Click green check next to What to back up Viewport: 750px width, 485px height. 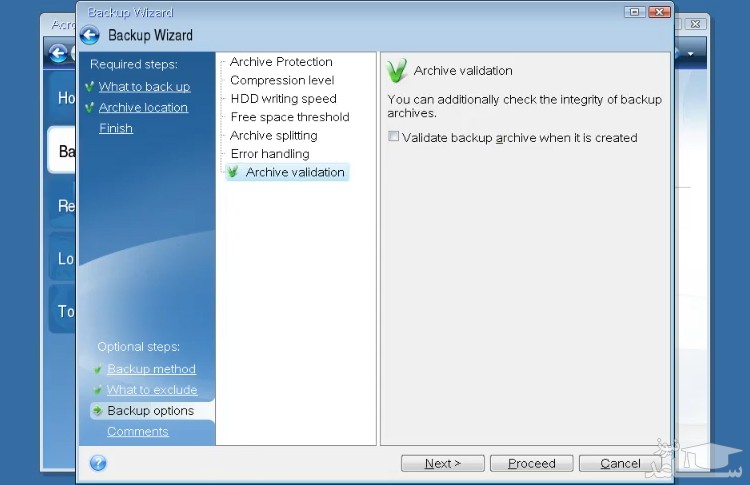[x=90, y=87]
